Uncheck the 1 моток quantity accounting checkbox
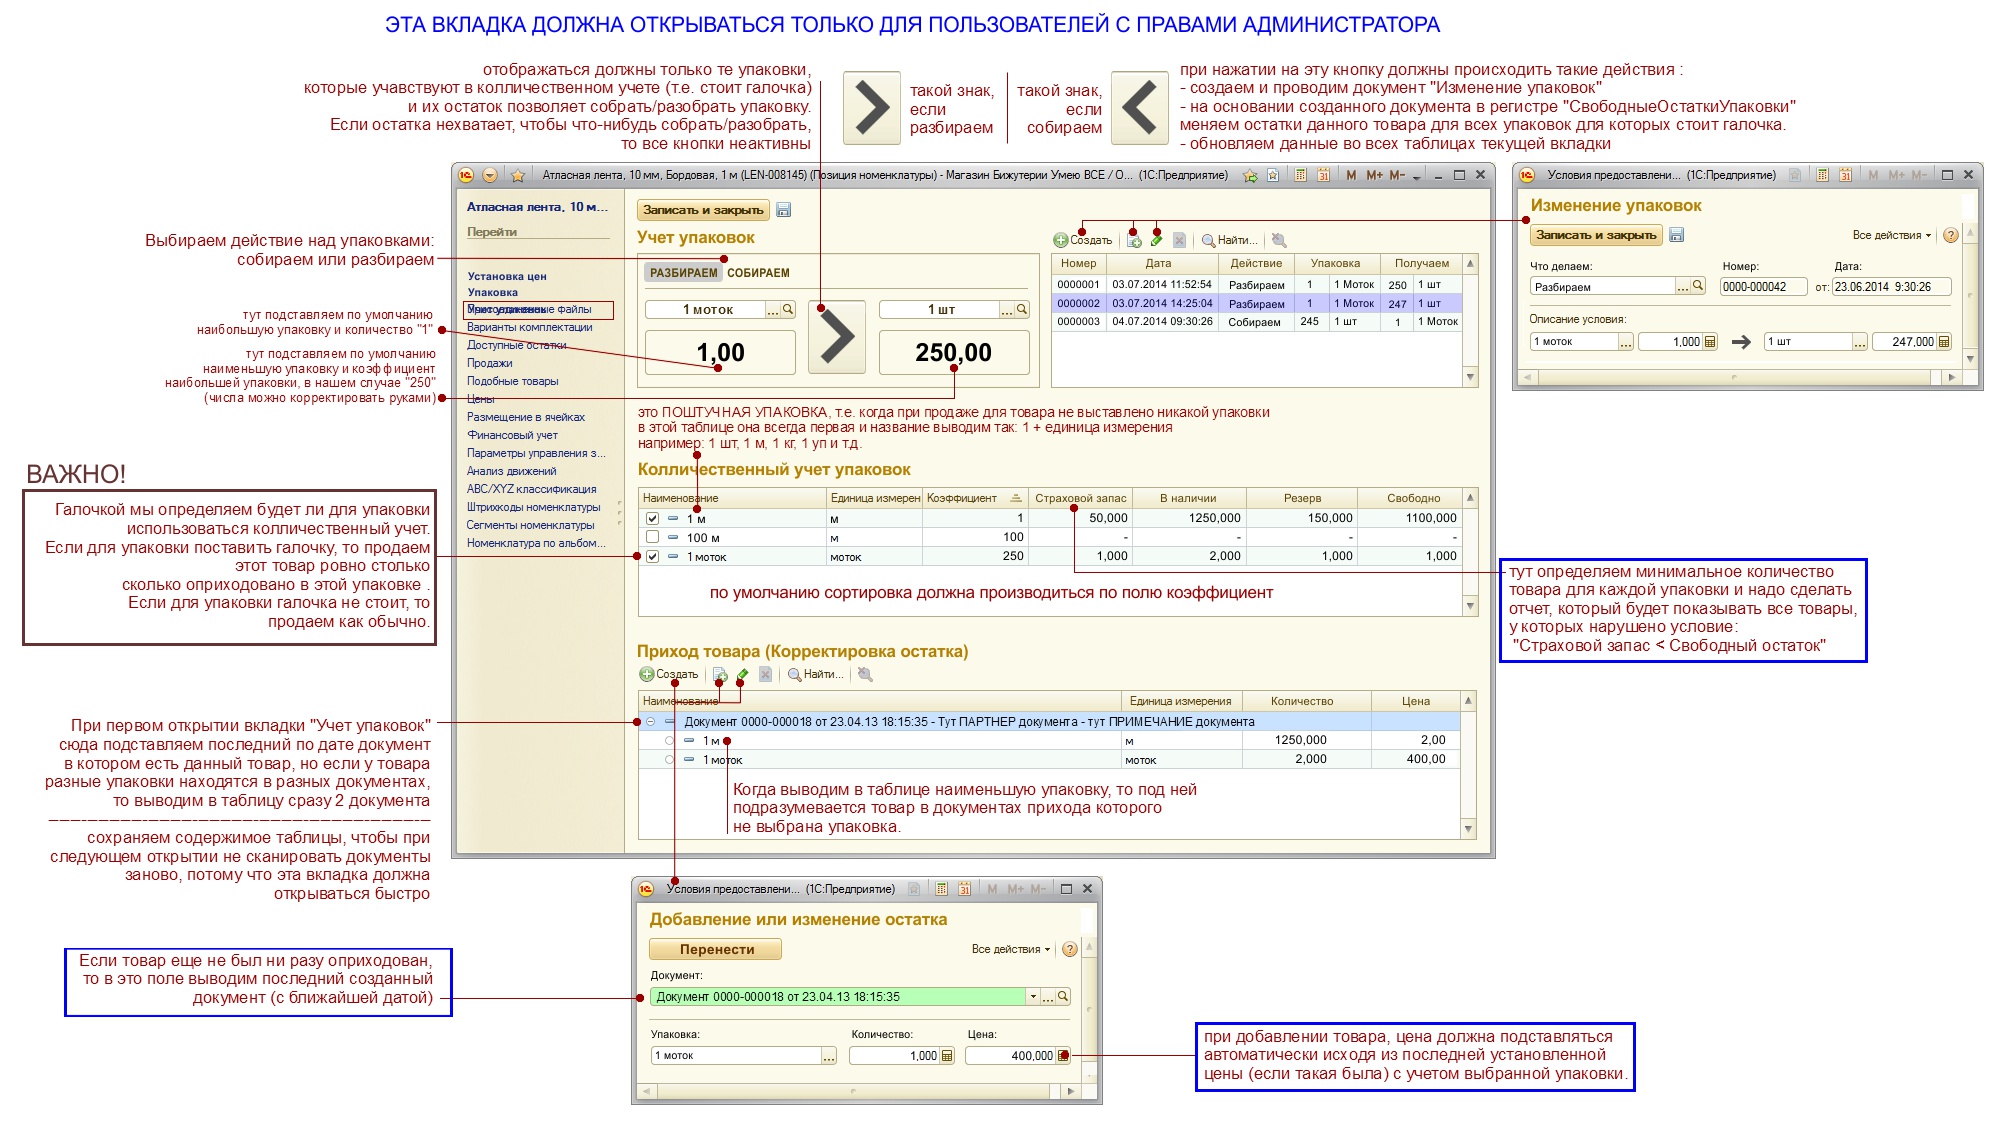Image resolution: width=2006 pixels, height=1122 pixels. [x=652, y=557]
